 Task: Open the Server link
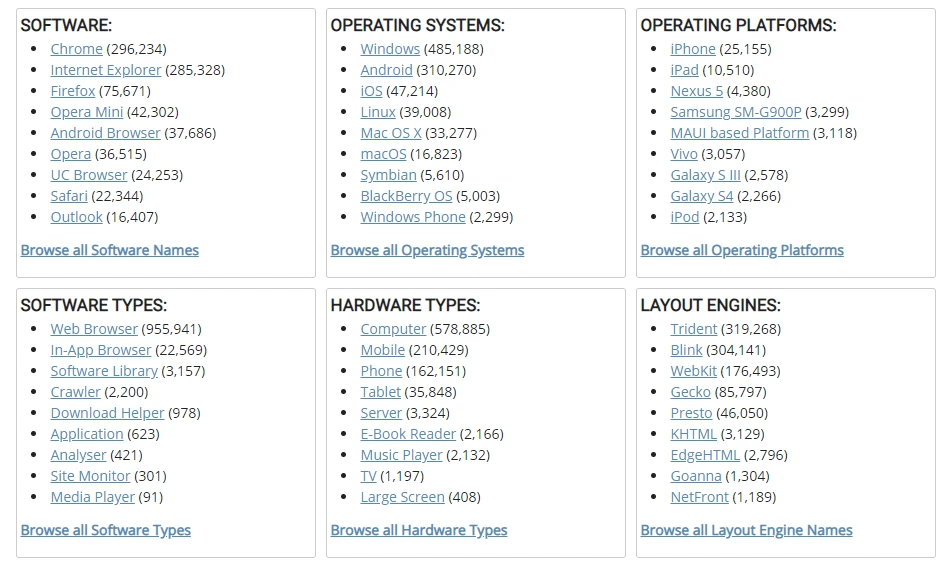point(381,413)
